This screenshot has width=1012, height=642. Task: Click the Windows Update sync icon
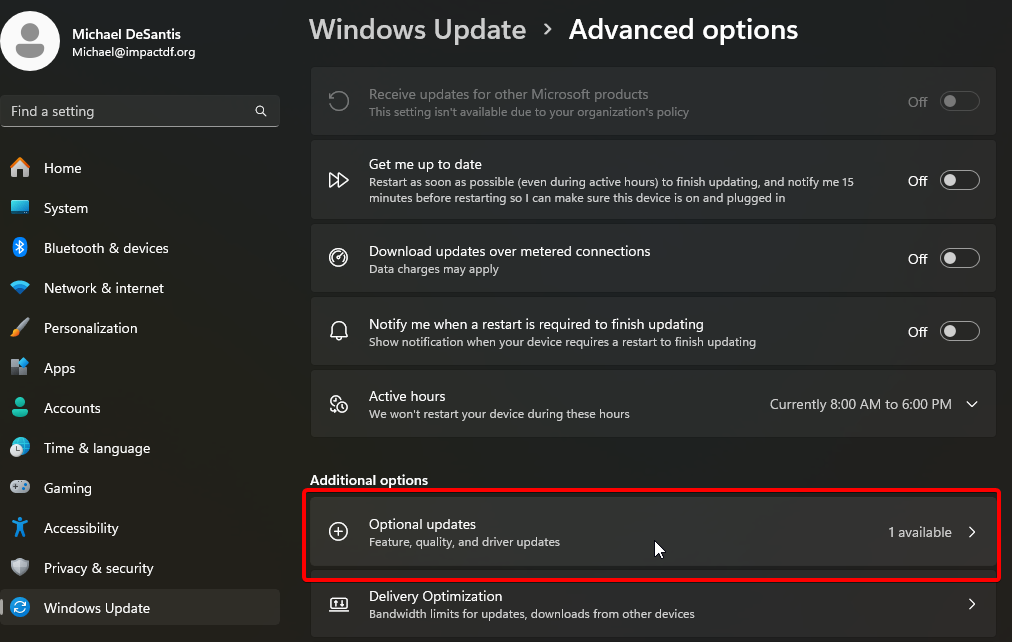click(20, 608)
